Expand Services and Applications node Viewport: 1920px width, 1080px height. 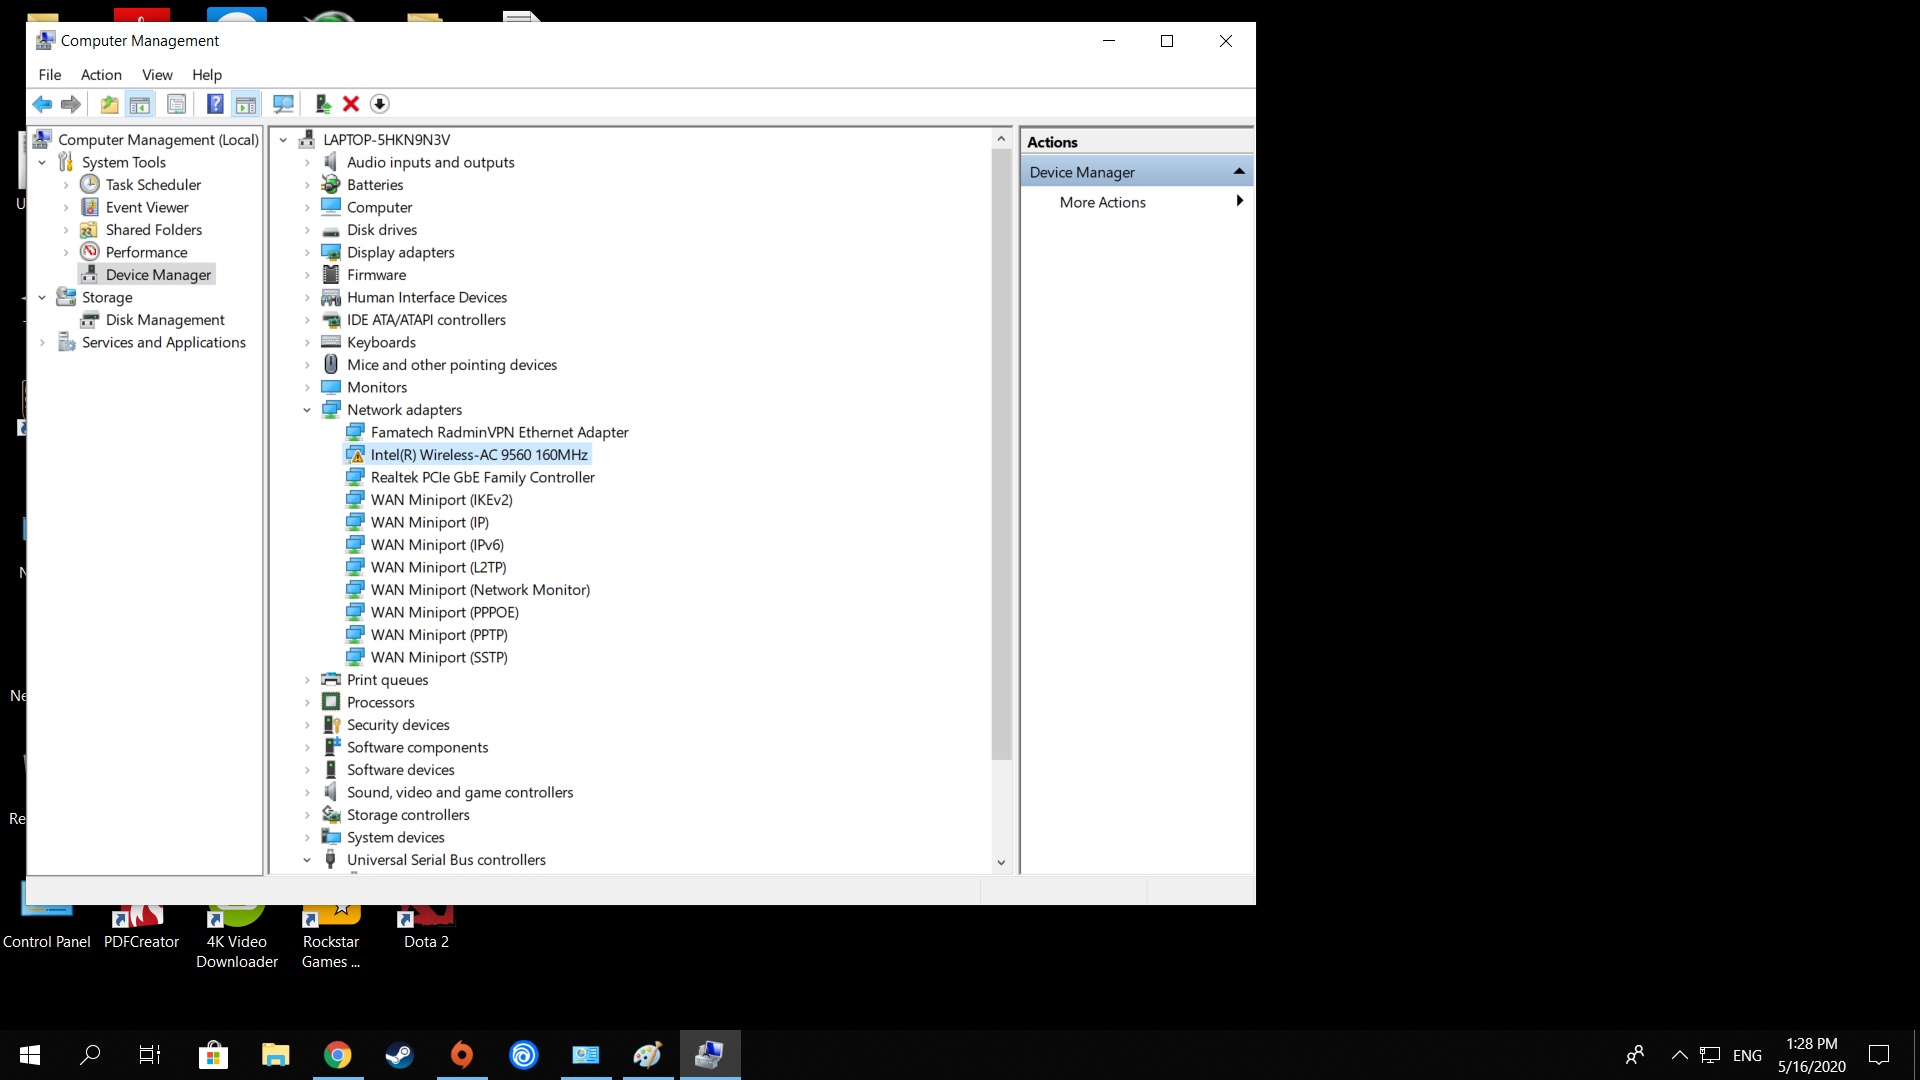(42, 343)
